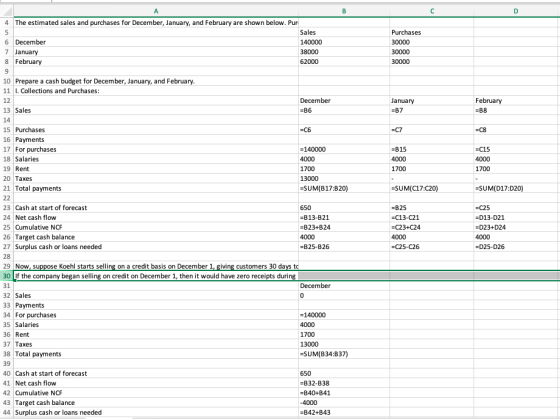Click January sales value 38000
The image size is (560, 419).
[x=344, y=52]
